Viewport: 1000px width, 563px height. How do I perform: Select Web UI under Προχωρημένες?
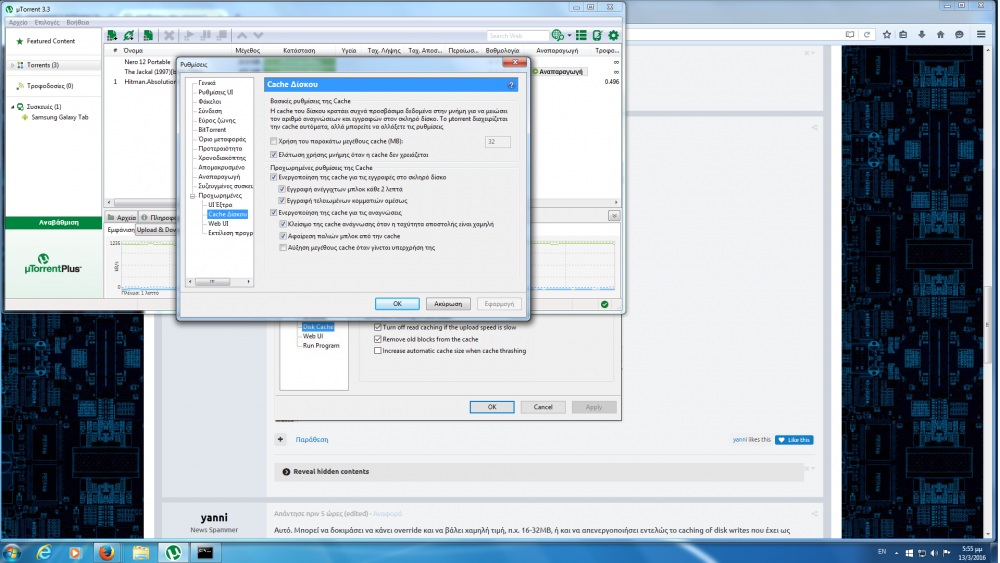click(x=218, y=224)
